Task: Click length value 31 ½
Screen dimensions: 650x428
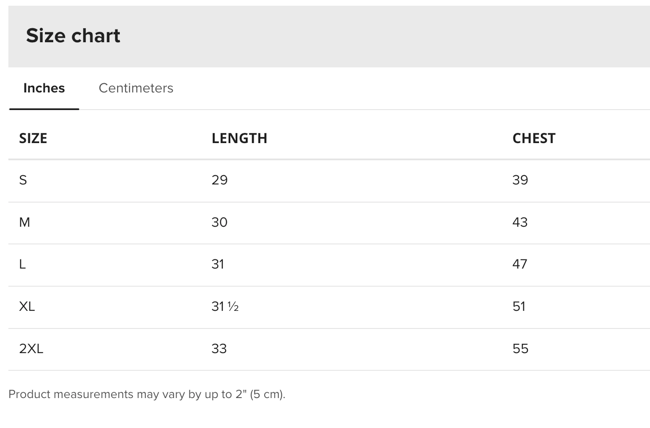Action: [x=225, y=306]
